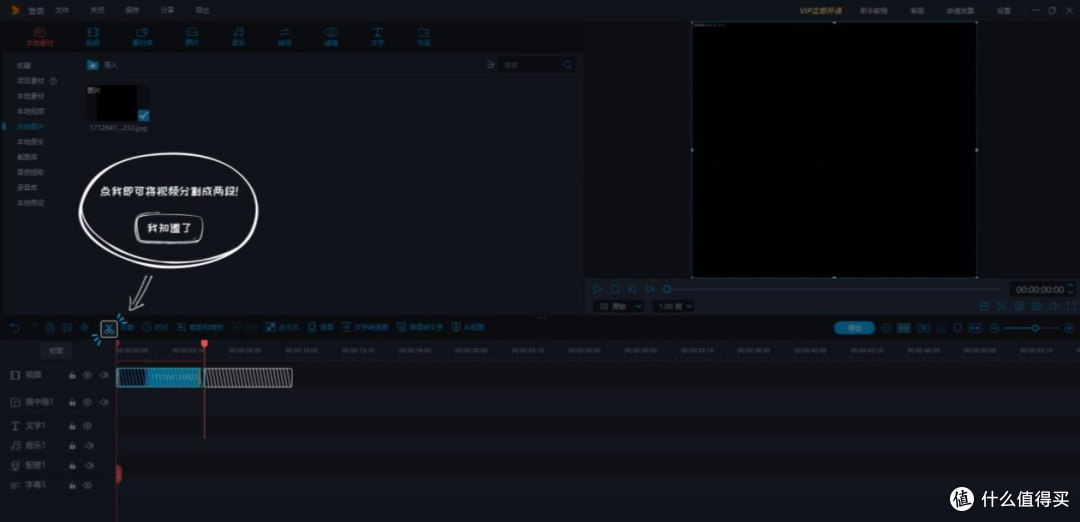This screenshot has width=1080, height=522.
Task: Click the timecode stepper arrows
Action: coord(1070,290)
